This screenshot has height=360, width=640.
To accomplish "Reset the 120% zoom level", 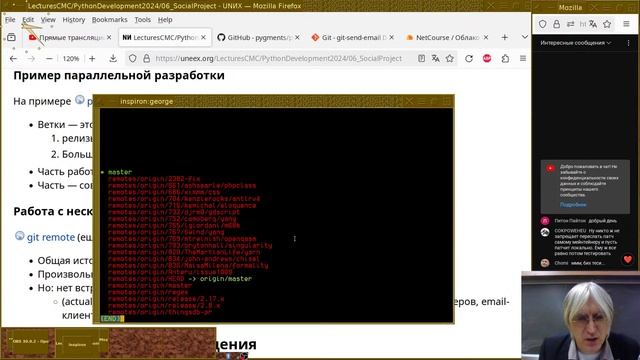I will [71, 59].
